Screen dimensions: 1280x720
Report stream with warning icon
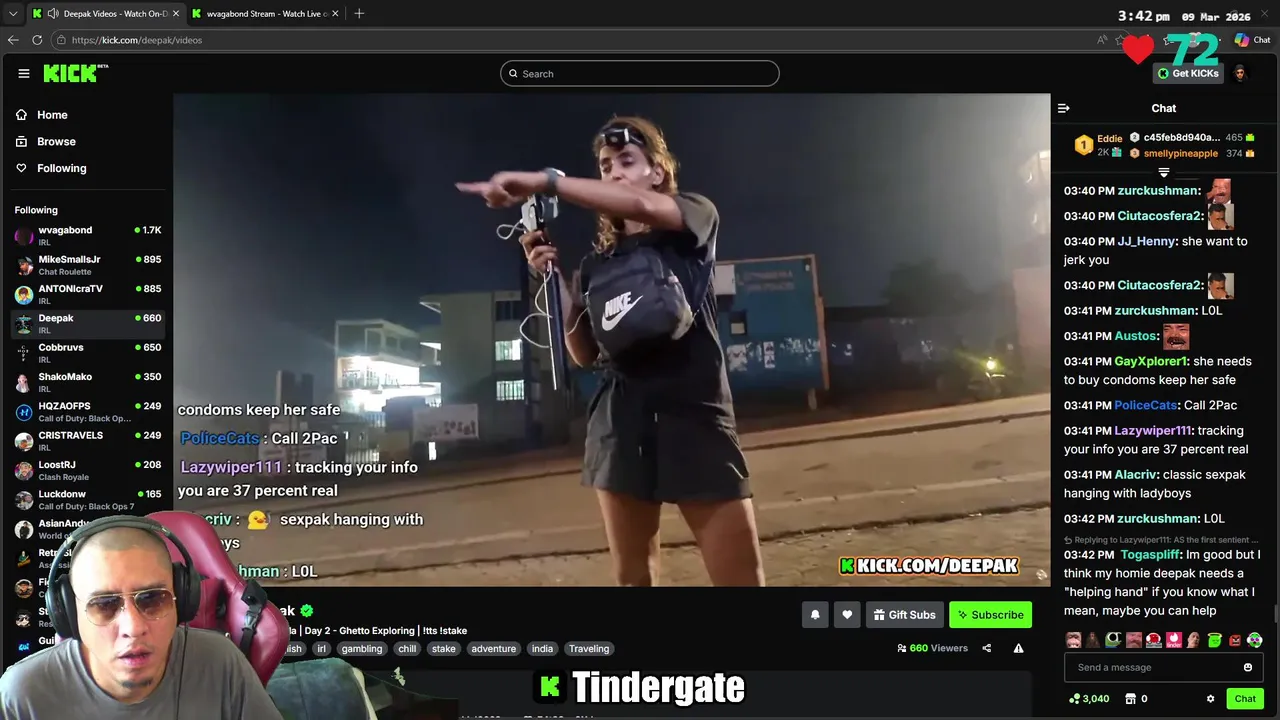[1018, 648]
